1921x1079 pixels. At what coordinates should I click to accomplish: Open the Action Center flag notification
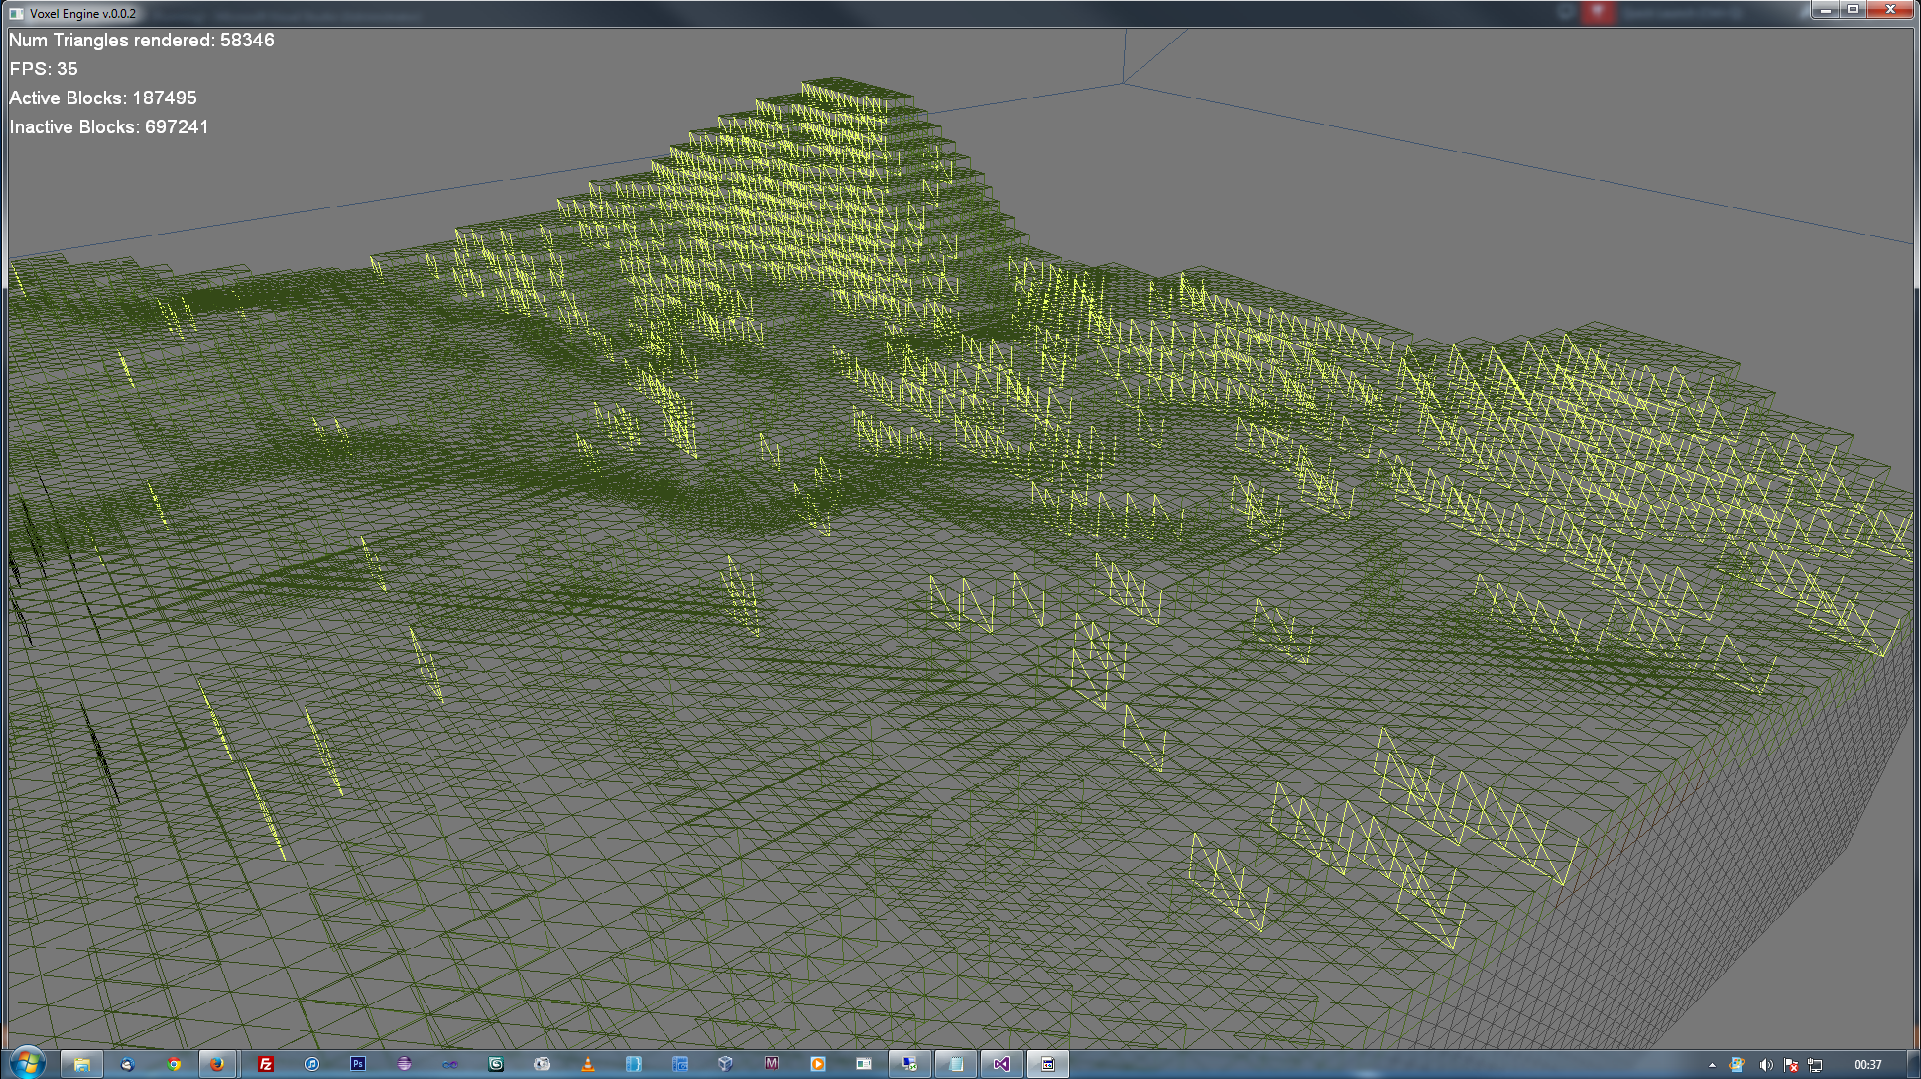(1791, 1065)
